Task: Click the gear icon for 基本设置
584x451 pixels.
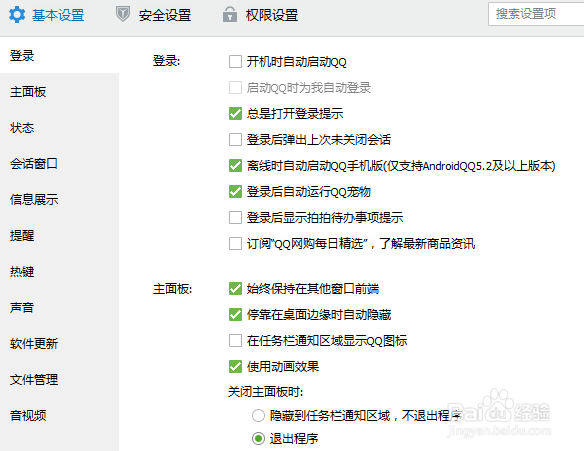Action: pos(17,15)
